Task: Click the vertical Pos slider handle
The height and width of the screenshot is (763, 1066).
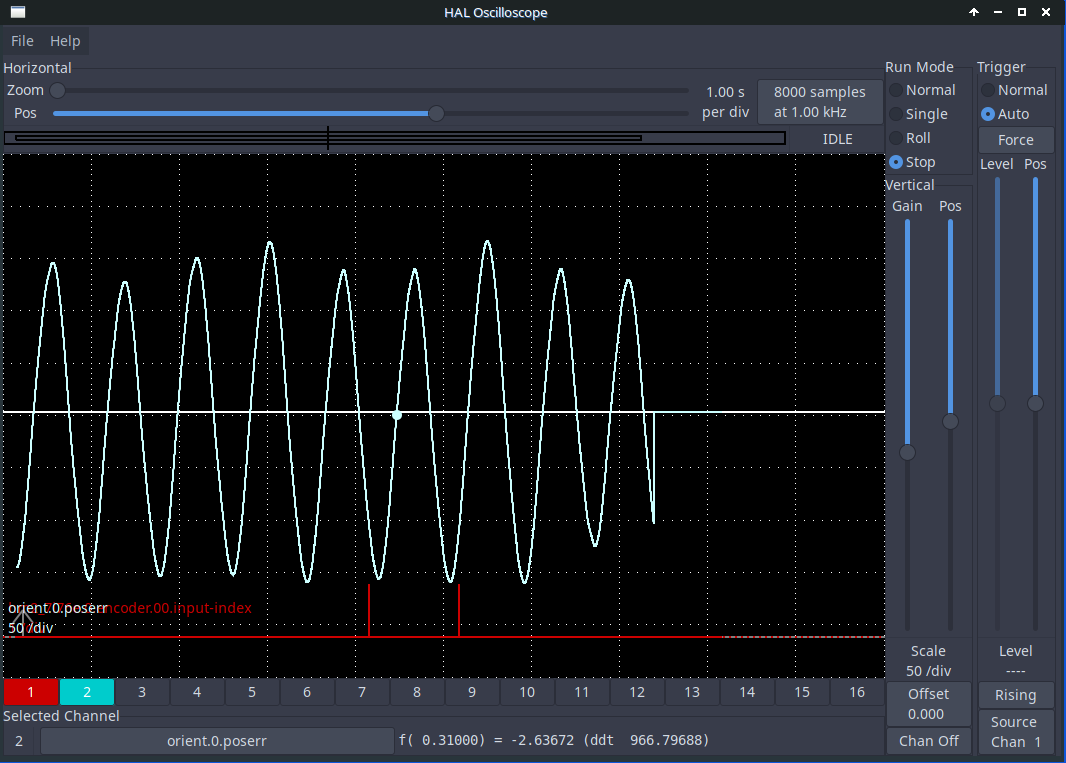Action: pyautogui.click(x=950, y=422)
